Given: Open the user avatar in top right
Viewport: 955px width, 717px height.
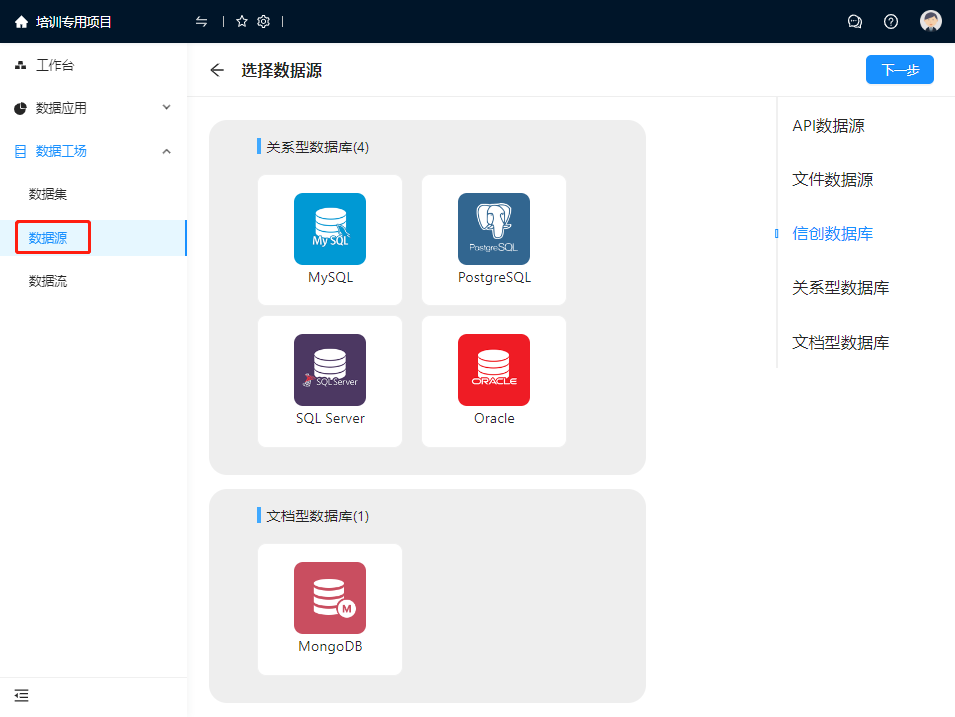Looking at the screenshot, I should tap(931, 21).
